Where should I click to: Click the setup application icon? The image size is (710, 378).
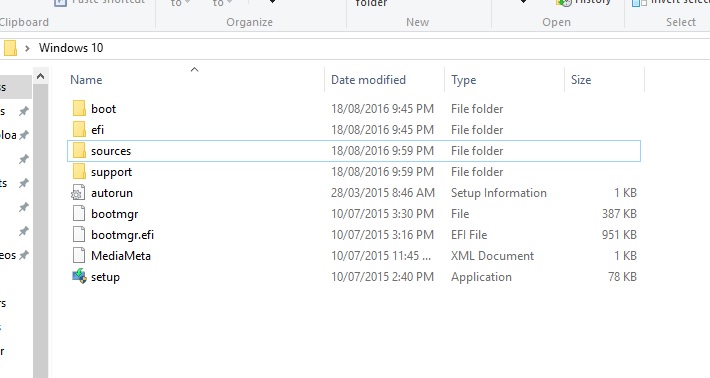coord(79,277)
